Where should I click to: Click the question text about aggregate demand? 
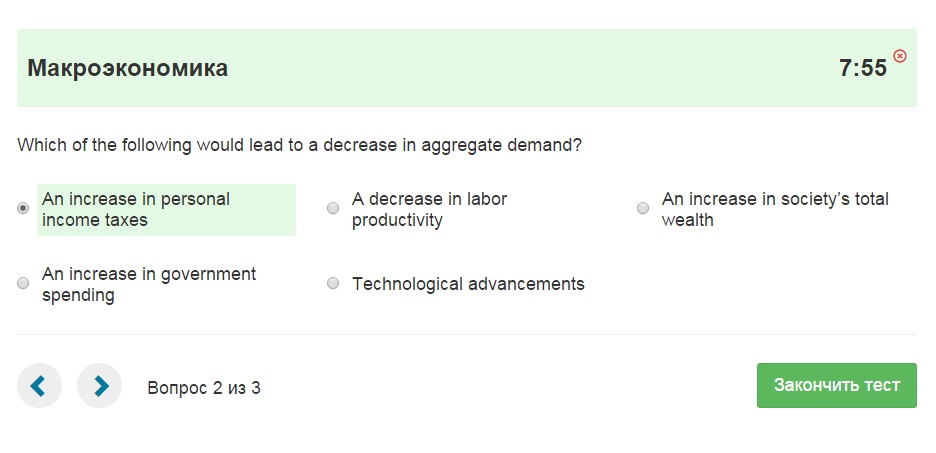click(299, 145)
